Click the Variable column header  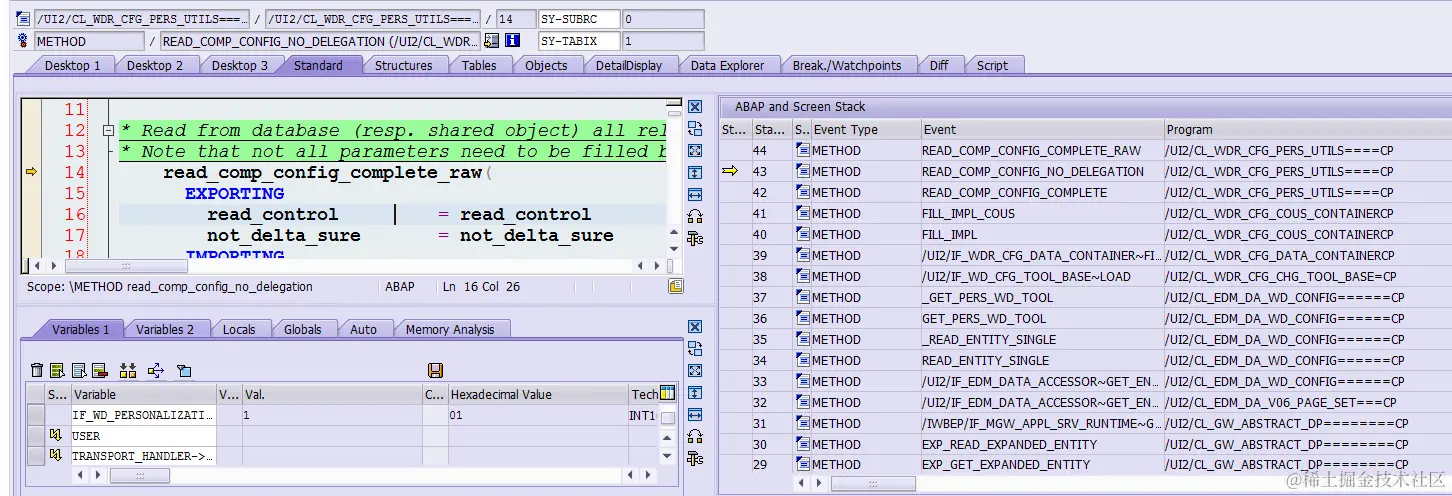click(x=143, y=394)
